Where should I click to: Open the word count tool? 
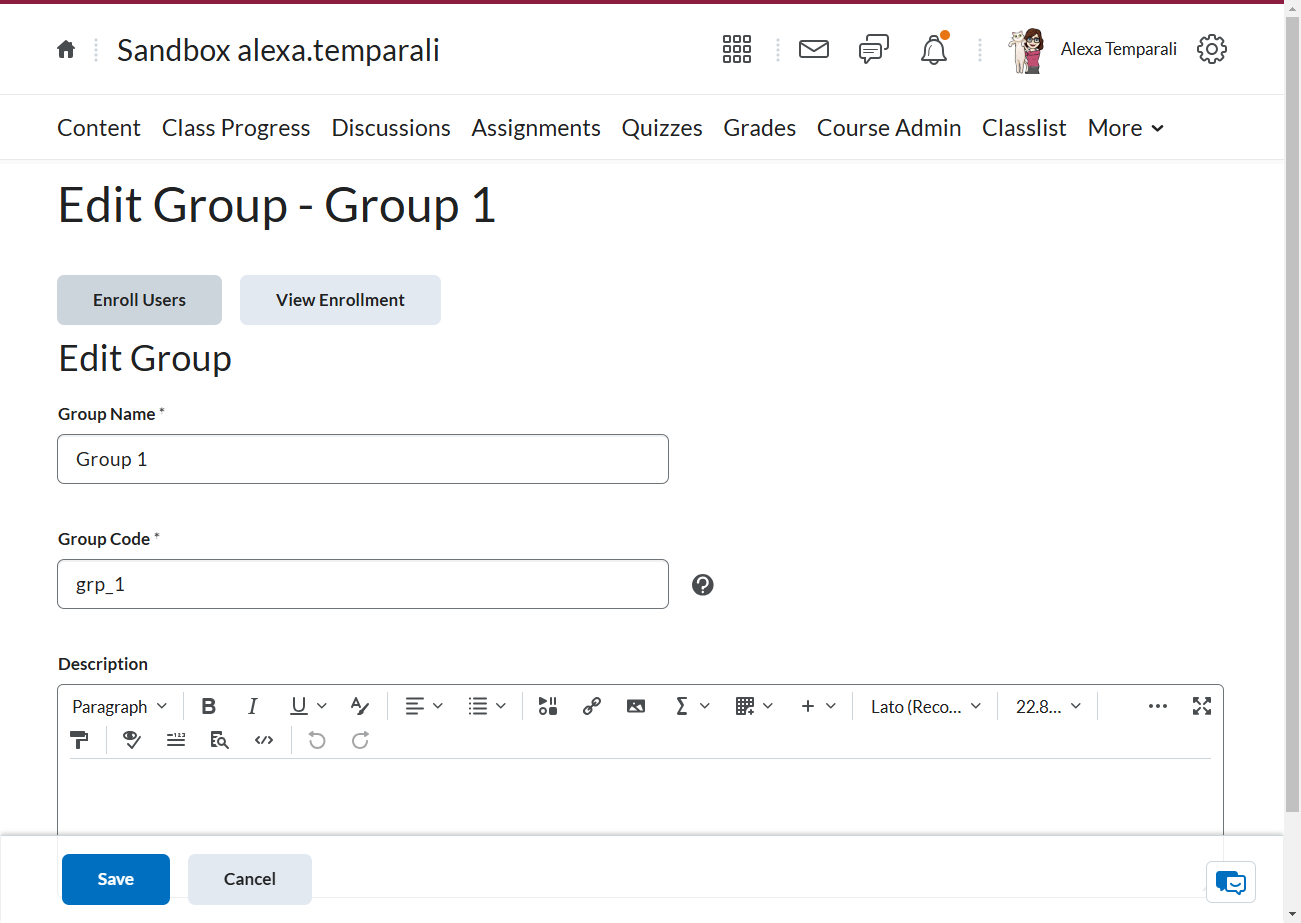pyautogui.click(x=176, y=740)
